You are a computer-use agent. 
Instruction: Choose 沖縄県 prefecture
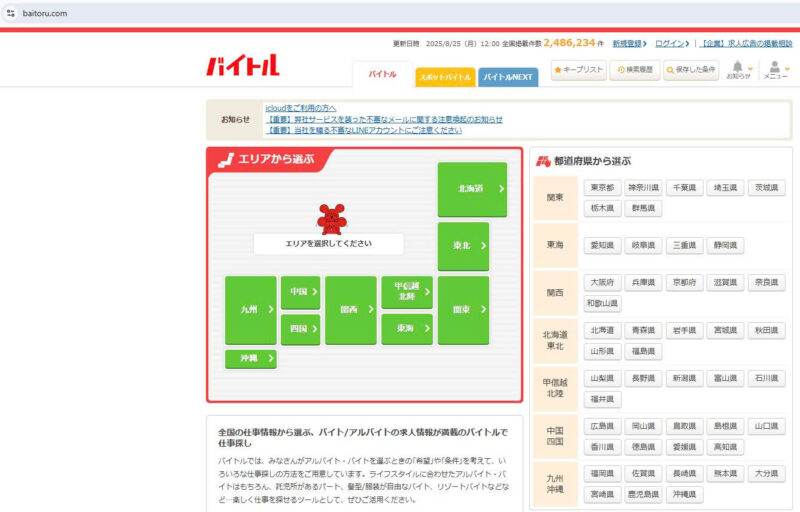pos(685,495)
